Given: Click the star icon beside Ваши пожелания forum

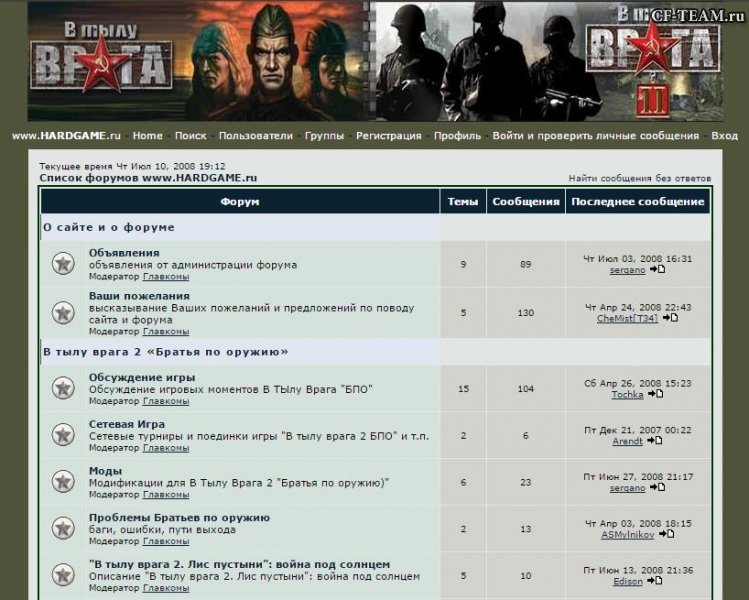Looking at the screenshot, I should coord(63,313).
